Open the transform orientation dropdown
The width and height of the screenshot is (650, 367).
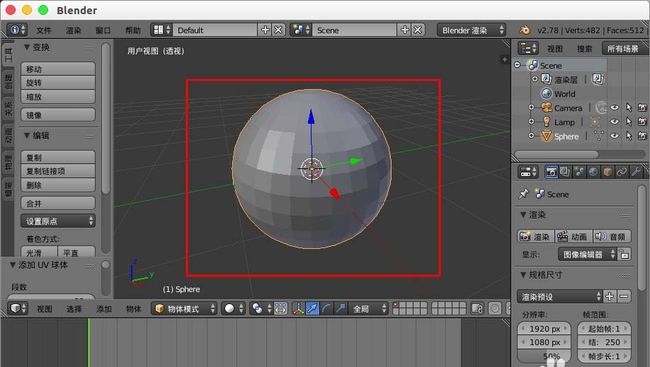tap(370, 309)
